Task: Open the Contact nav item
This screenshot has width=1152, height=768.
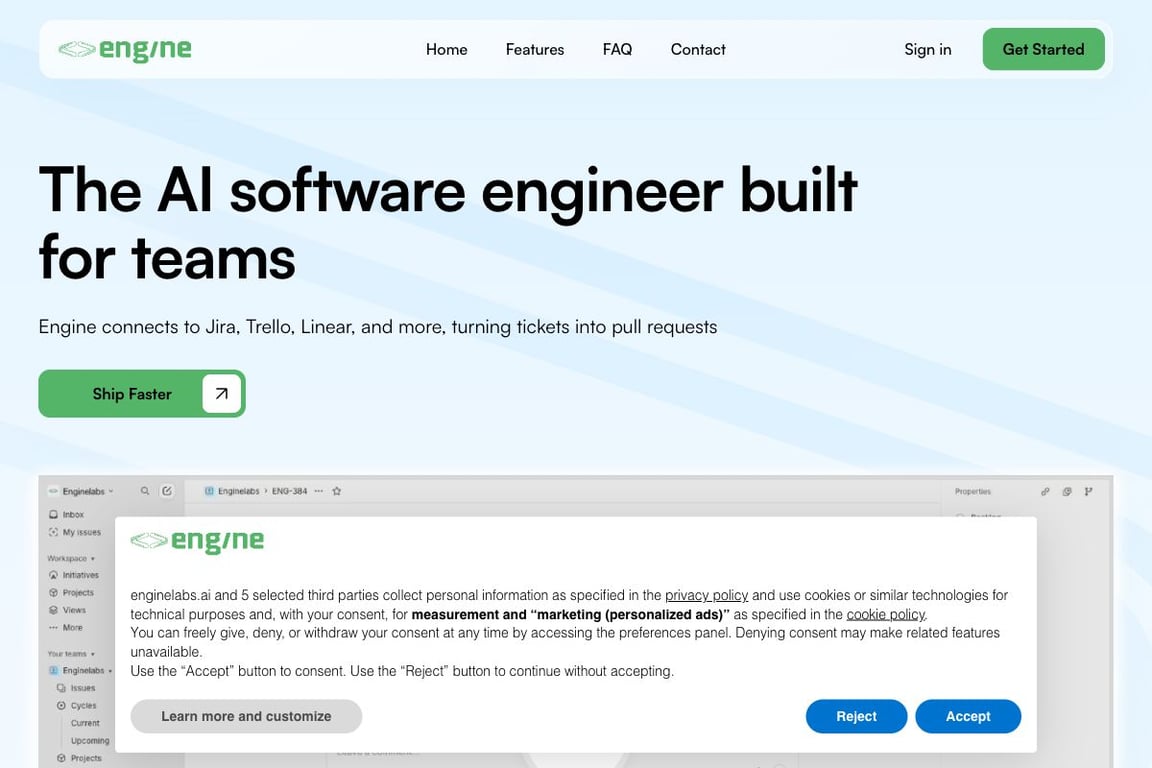Action: pyautogui.click(x=698, y=49)
